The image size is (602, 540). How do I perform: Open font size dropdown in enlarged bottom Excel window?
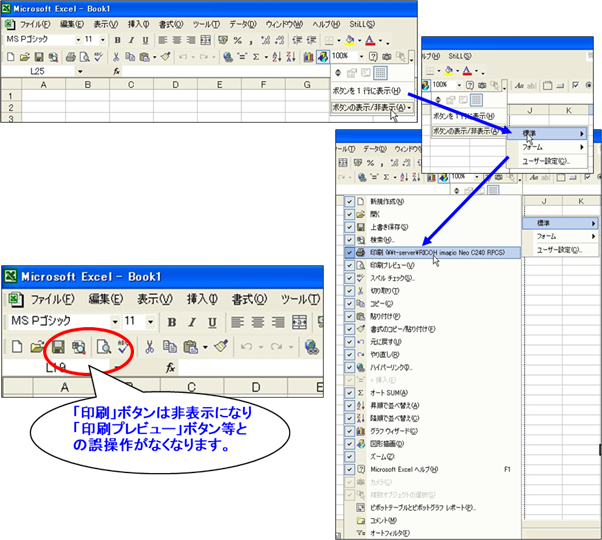click(x=150, y=322)
